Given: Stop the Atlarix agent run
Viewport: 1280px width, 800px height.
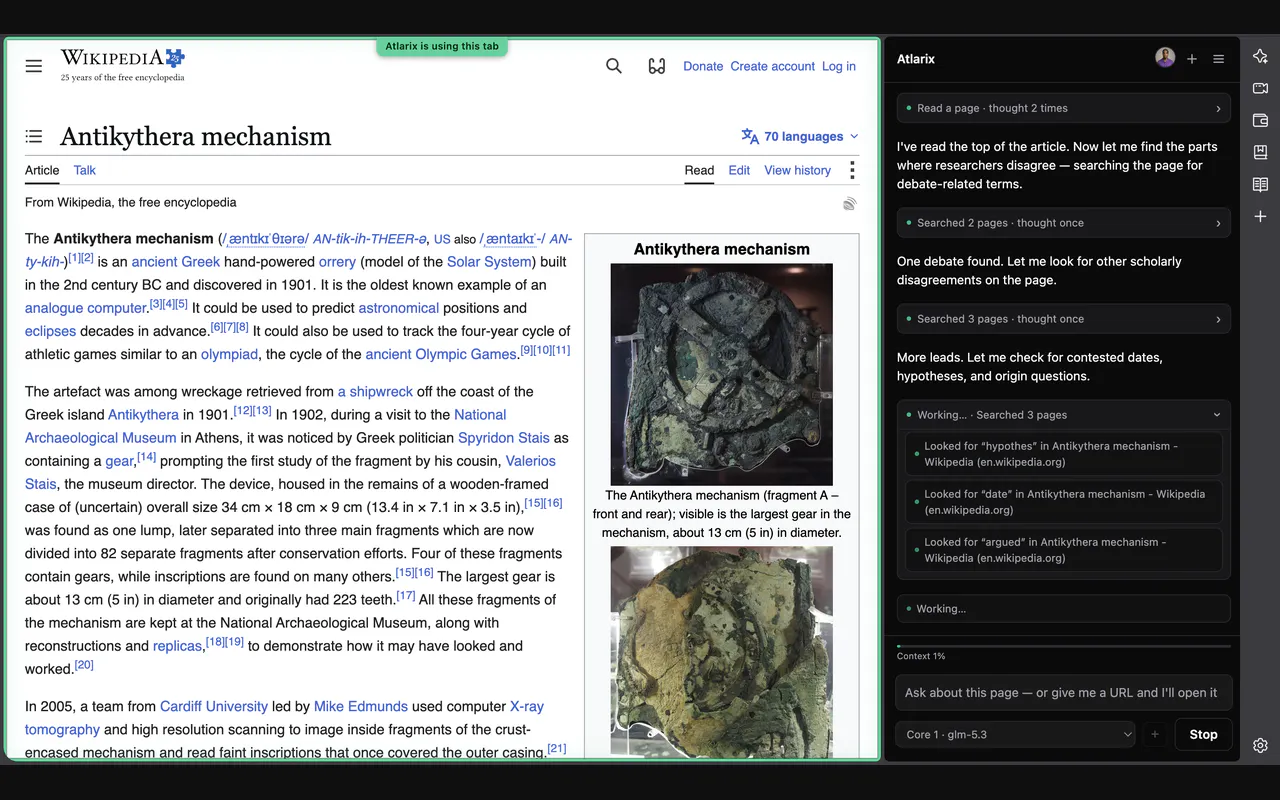Looking at the screenshot, I should point(1203,734).
